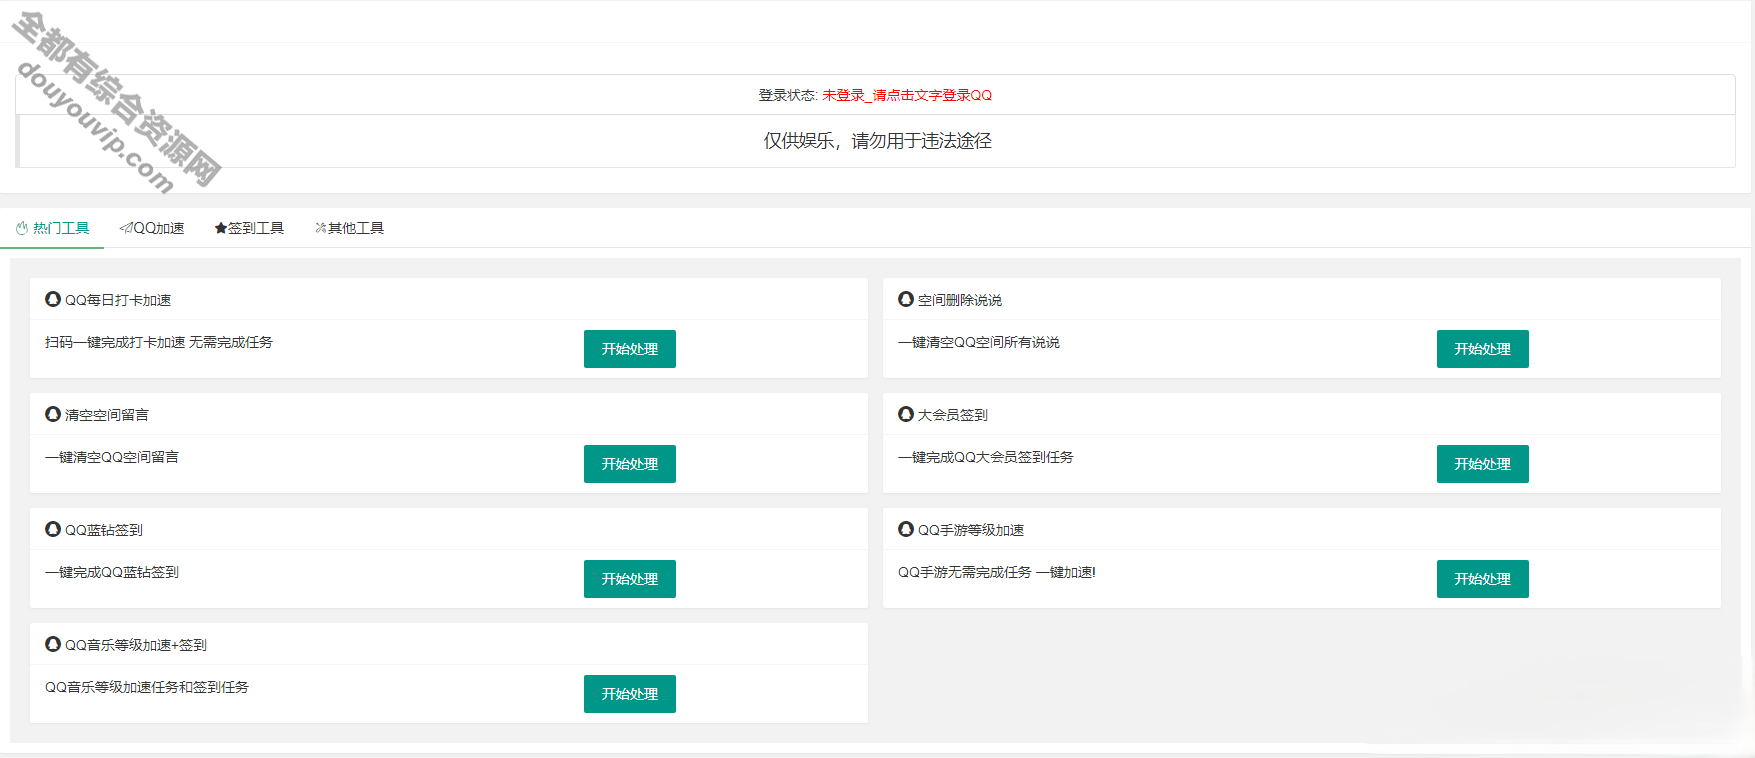Click the QQ penguin icon beside QQ蓝钻签到
Screen dimensions: 1755x758
tap(53, 529)
